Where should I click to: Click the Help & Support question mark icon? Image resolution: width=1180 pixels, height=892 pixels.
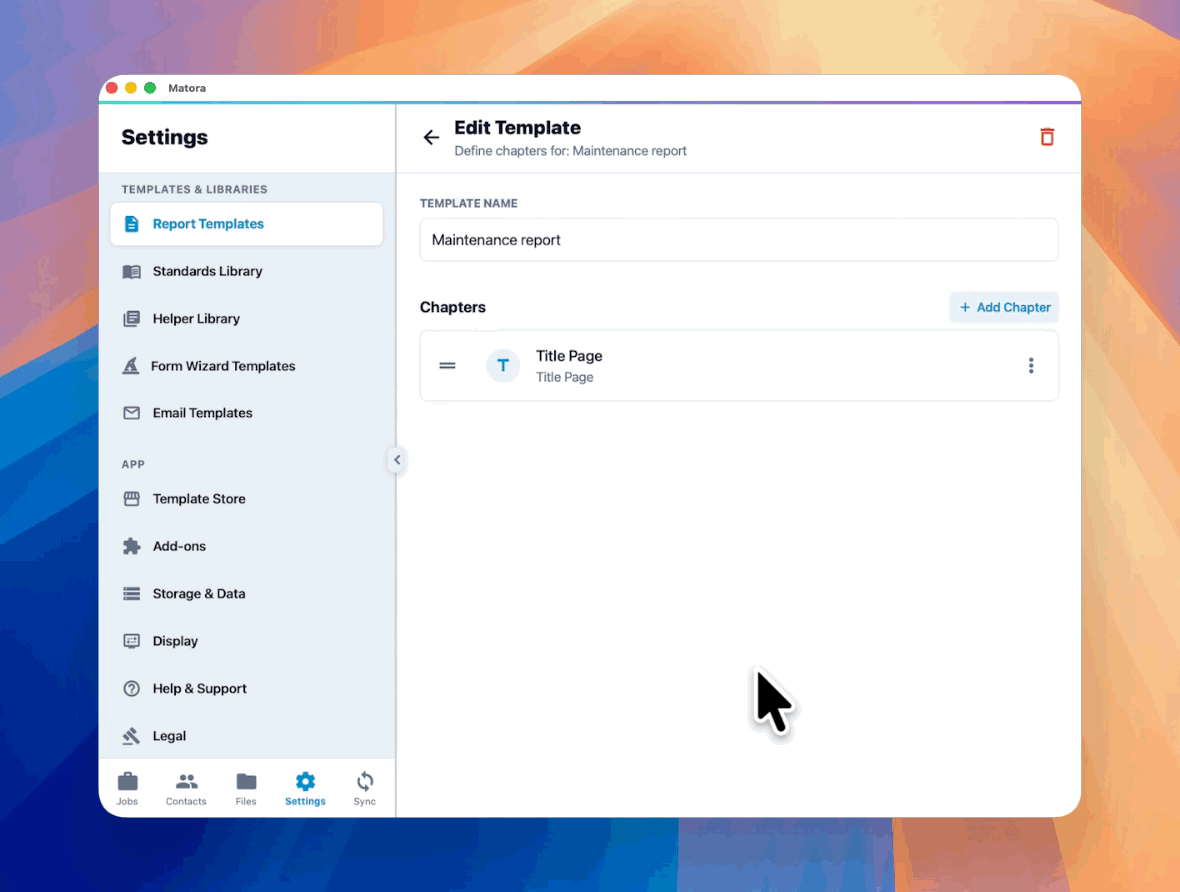131,688
